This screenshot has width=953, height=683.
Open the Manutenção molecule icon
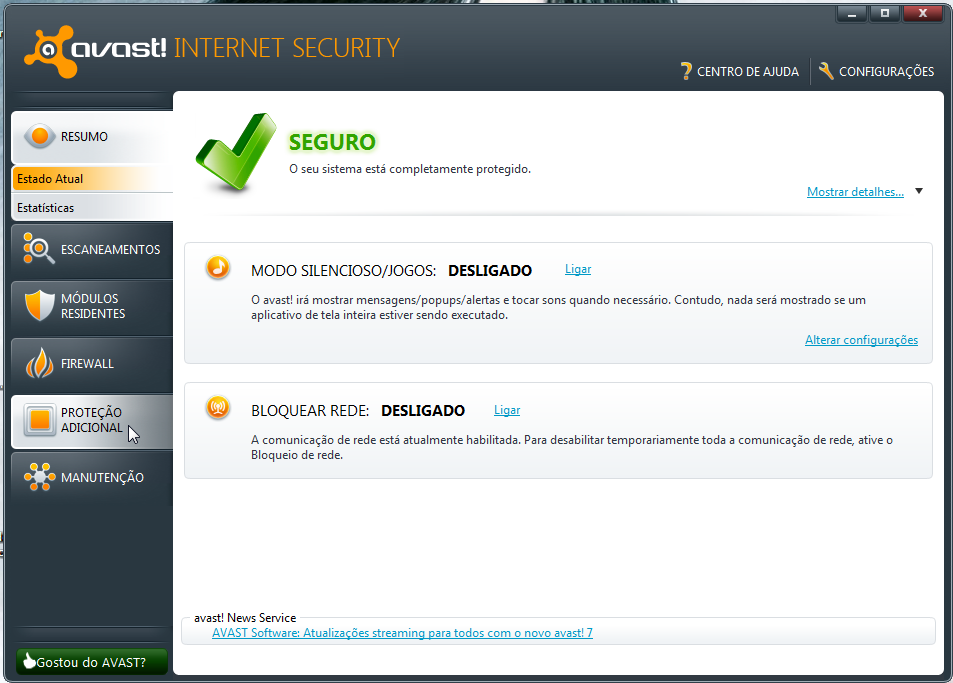39,477
